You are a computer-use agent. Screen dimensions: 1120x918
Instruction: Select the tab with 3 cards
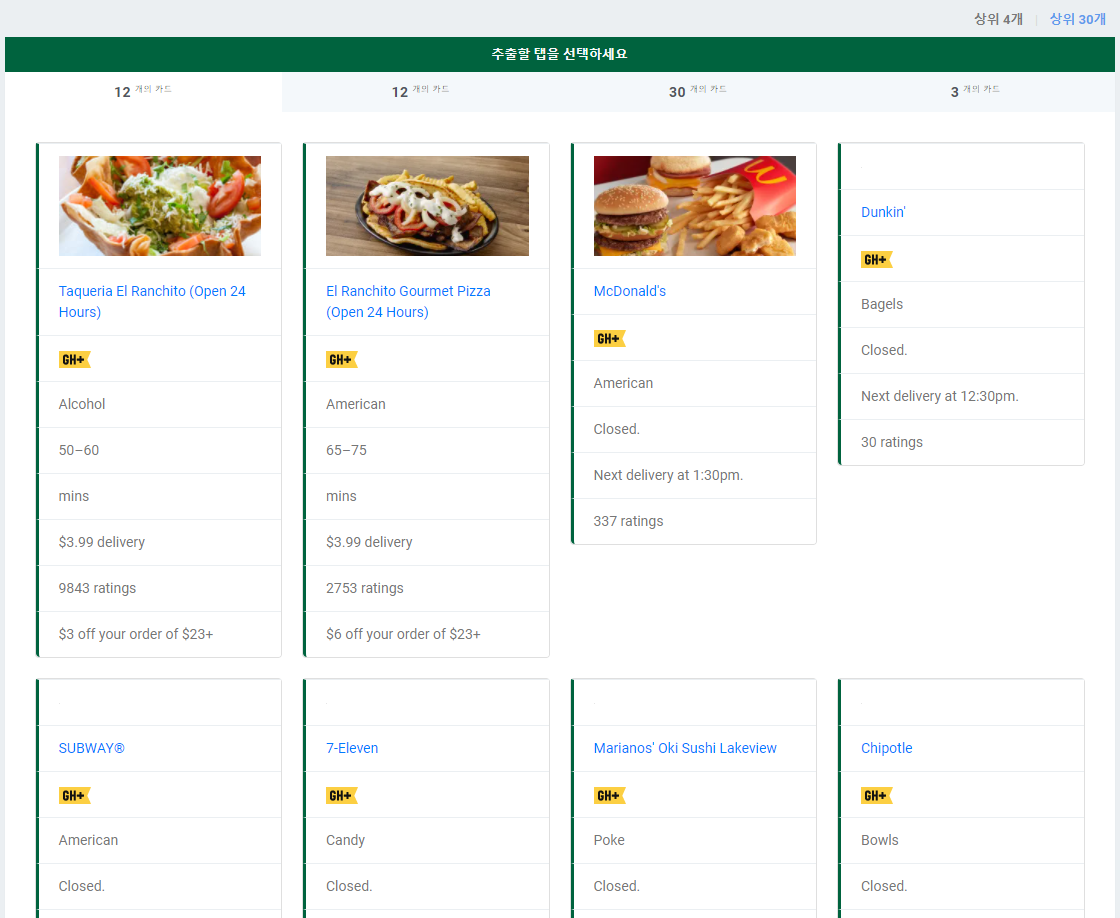pyautogui.click(x=974, y=91)
